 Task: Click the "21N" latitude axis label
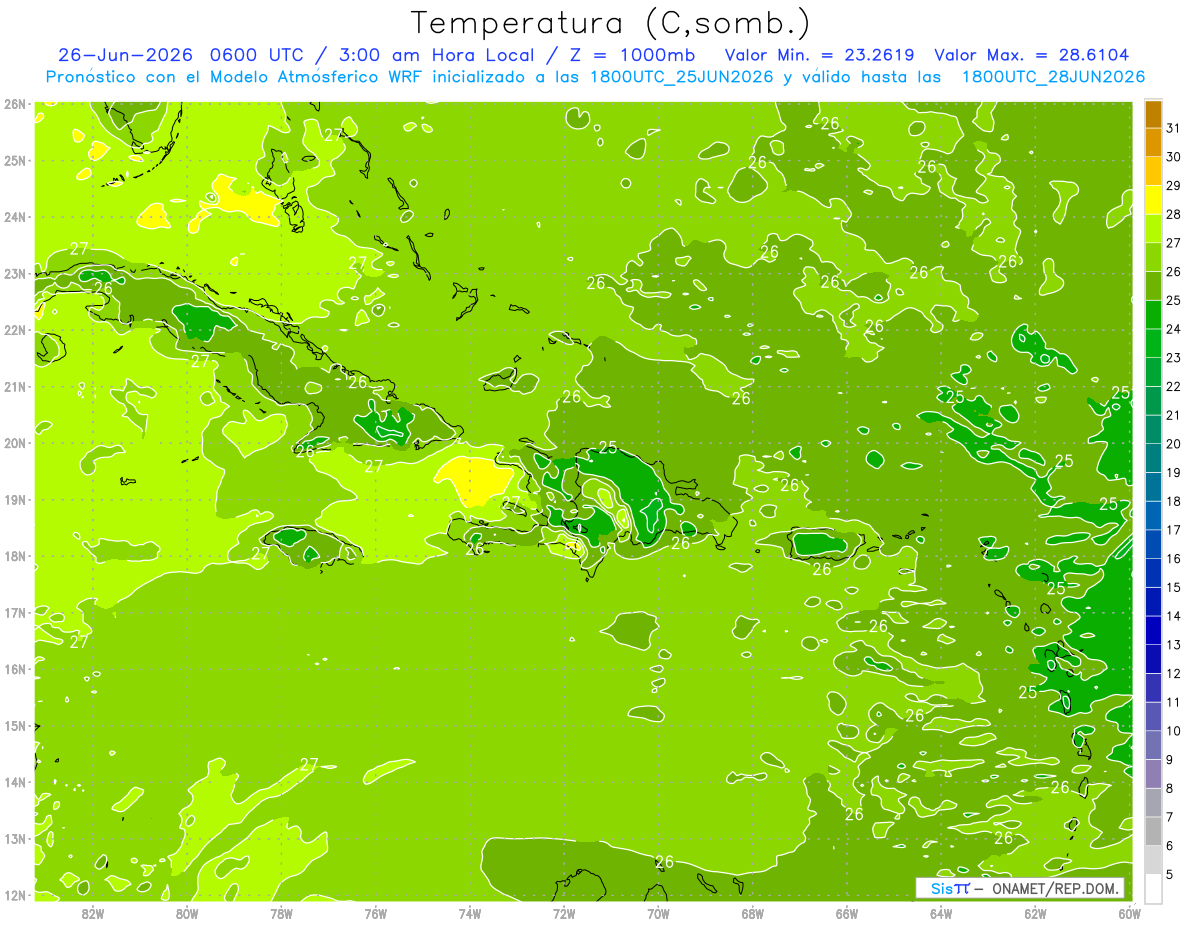(15, 386)
